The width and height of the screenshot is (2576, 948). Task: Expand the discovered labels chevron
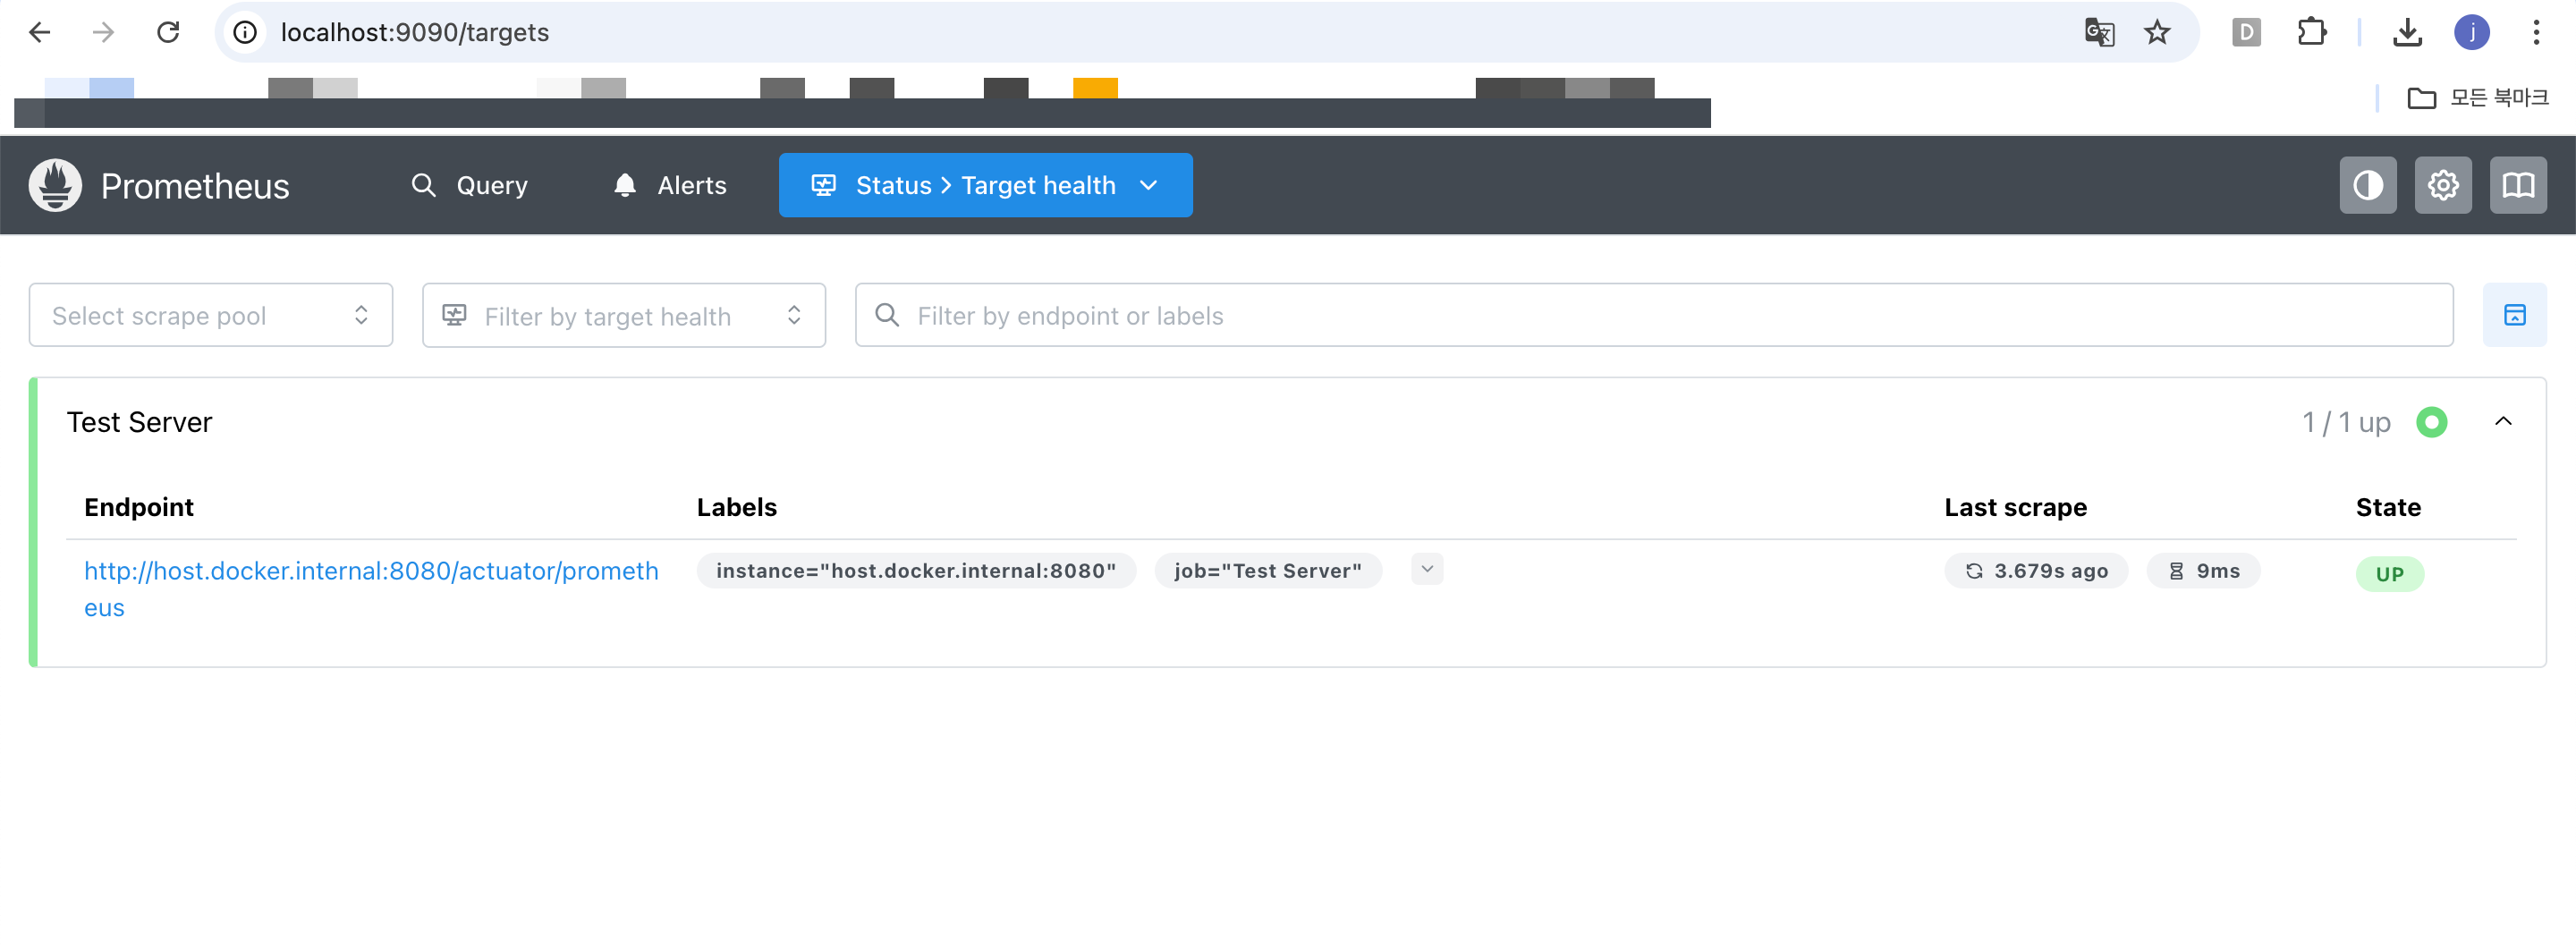pos(1426,569)
